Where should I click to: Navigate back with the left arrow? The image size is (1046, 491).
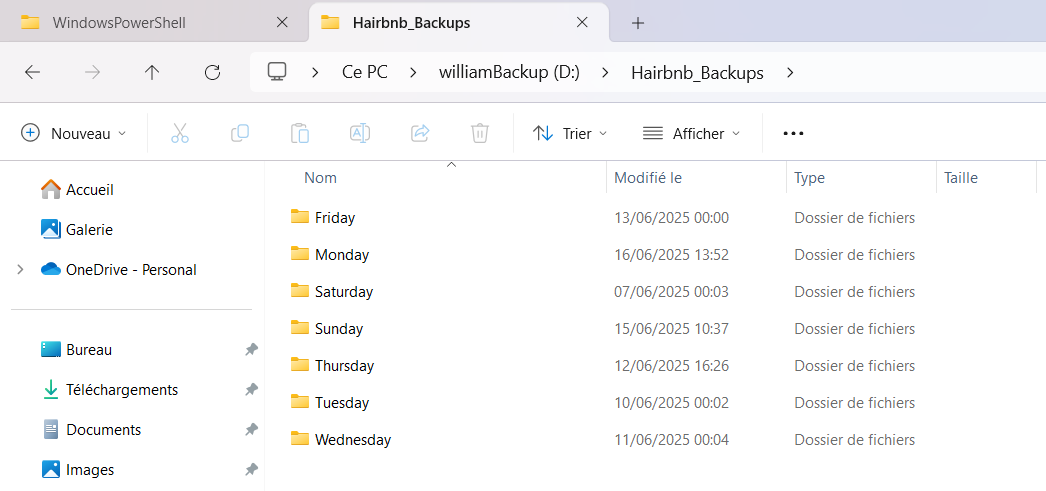click(x=32, y=72)
